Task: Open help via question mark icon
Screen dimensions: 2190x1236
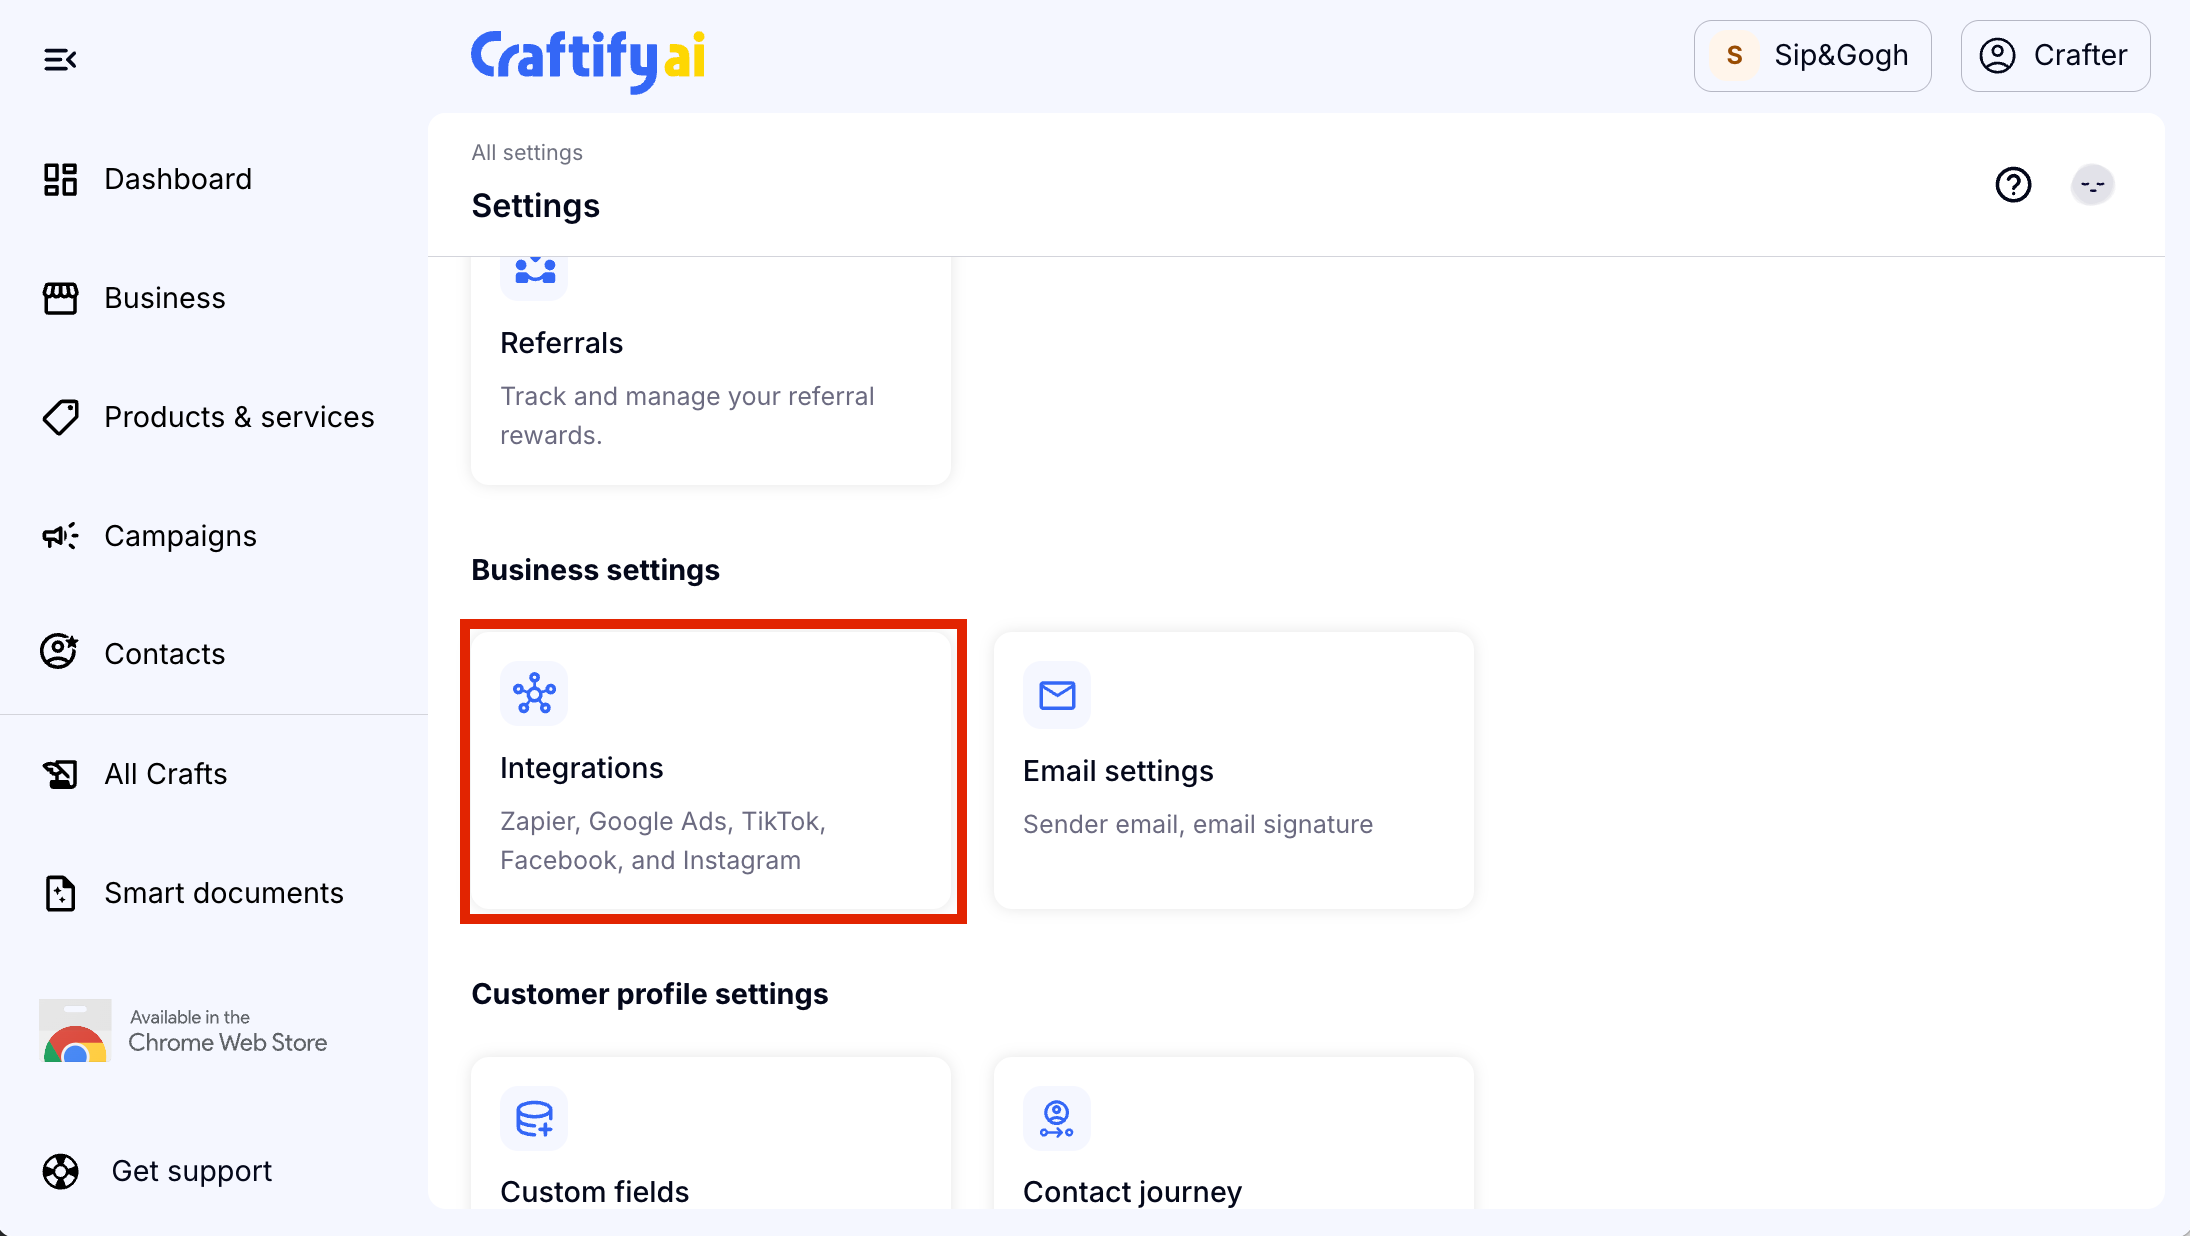Action: coord(2013,185)
